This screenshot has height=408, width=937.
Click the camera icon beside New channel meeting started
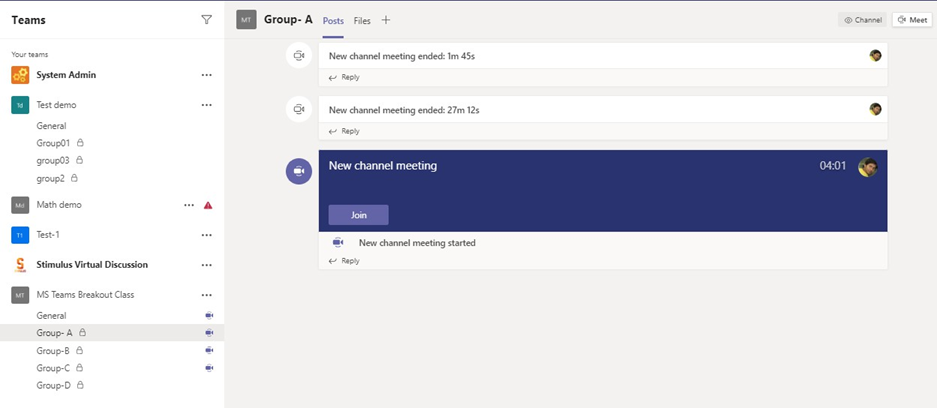point(338,243)
